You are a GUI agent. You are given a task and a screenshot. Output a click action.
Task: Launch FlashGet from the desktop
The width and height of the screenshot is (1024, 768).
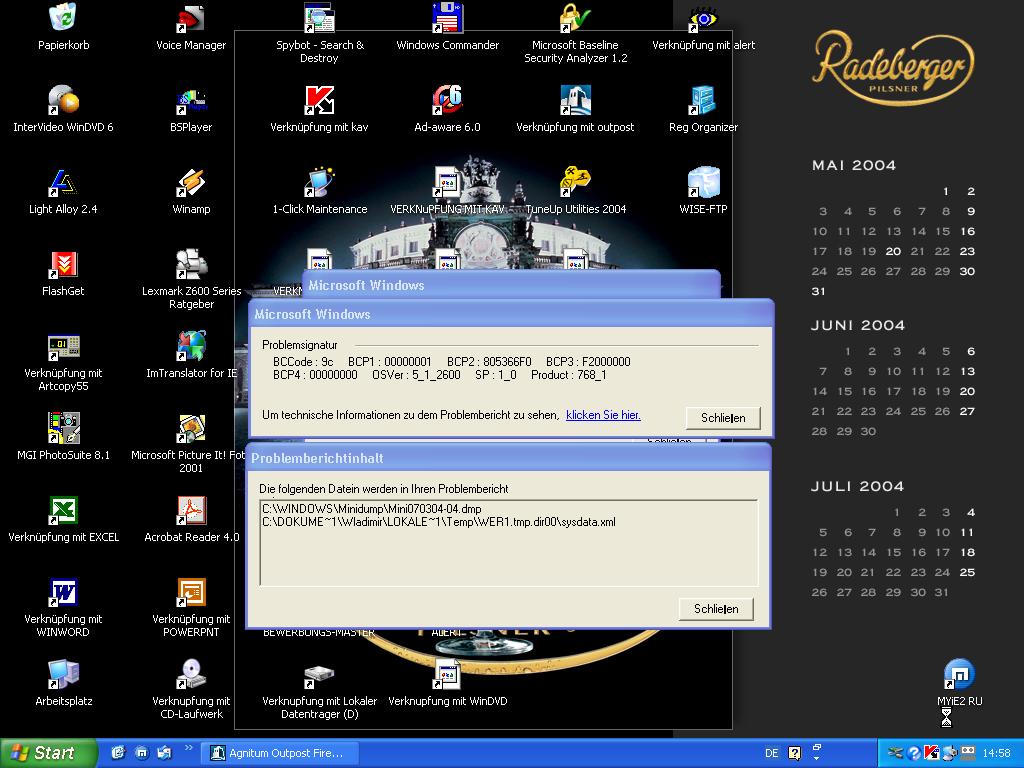click(x=63, y=273)
